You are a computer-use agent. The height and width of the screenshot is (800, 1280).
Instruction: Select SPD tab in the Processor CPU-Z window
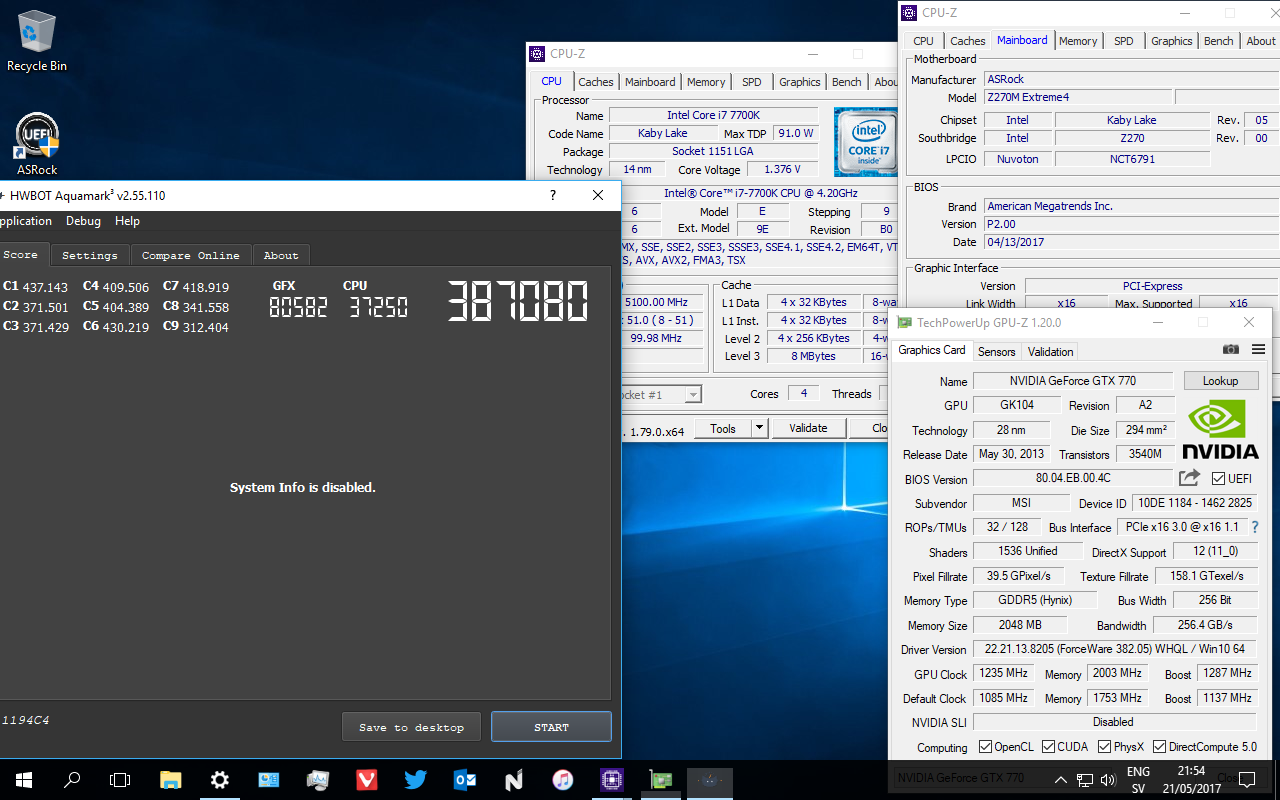click(751, 82)
